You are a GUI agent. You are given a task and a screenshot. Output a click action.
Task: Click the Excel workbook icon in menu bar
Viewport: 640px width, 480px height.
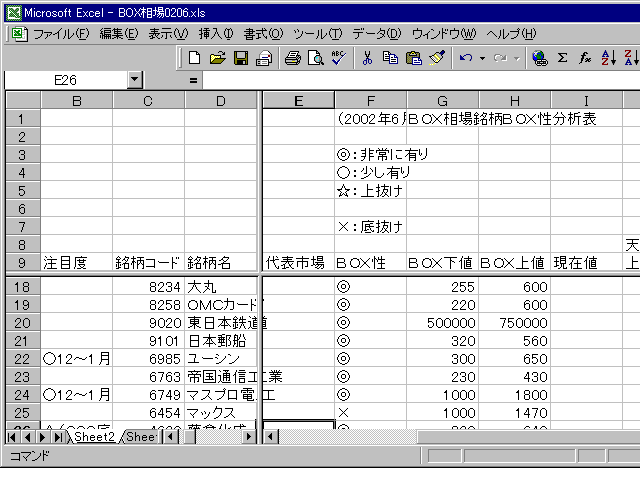coord(19,34)
